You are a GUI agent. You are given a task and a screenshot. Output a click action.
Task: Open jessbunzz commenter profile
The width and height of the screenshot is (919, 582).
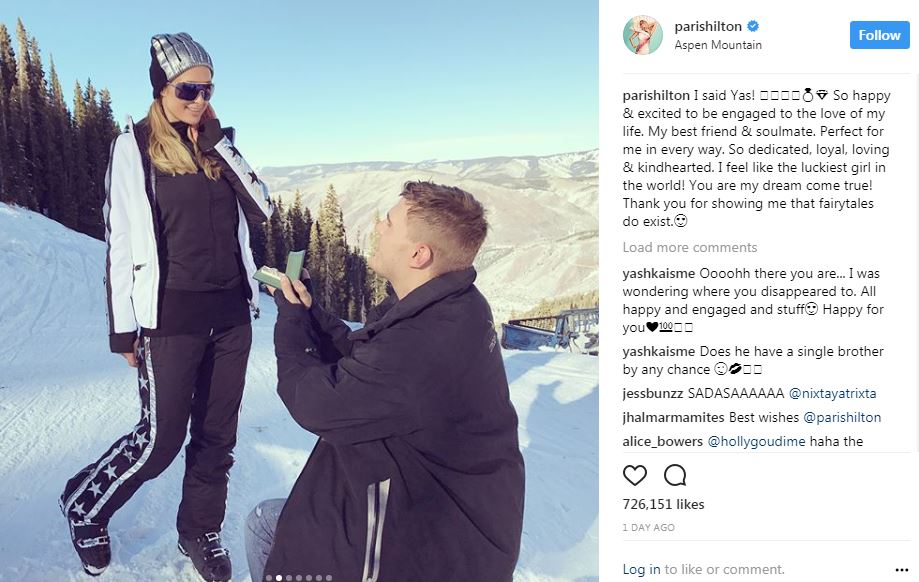[x=653, y=393]
